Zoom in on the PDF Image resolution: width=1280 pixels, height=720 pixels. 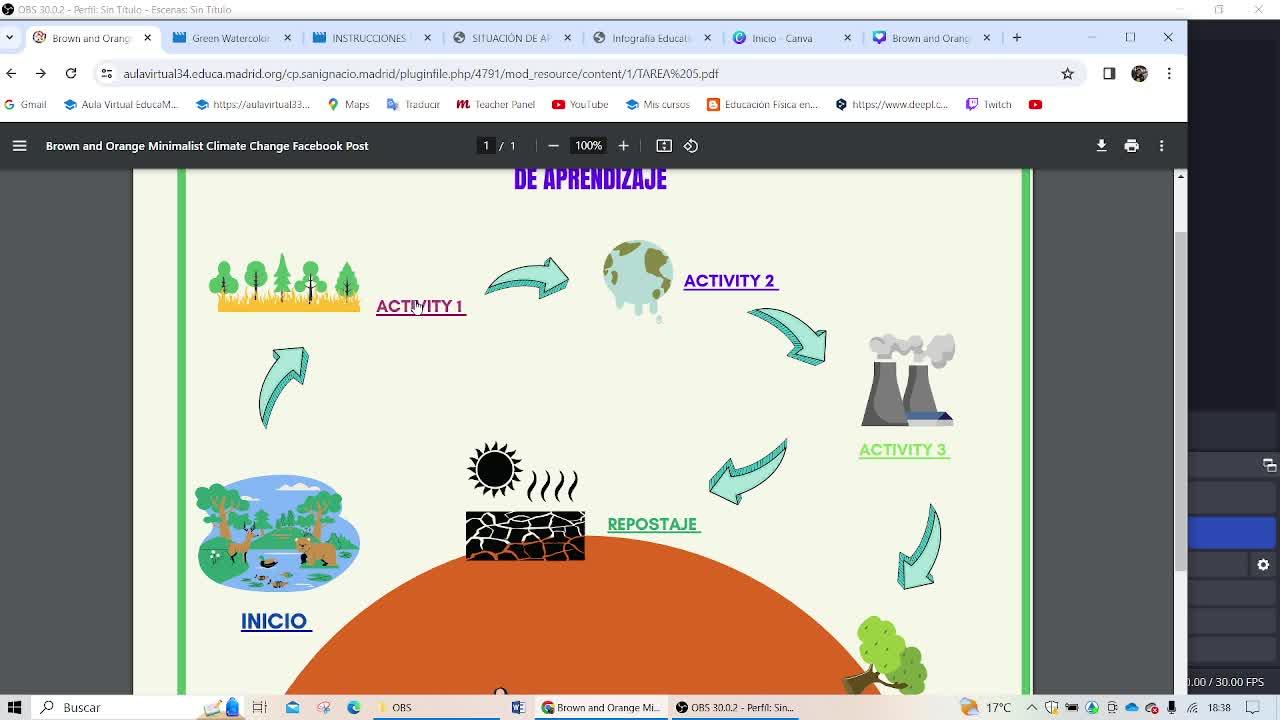pyautogui.click(x=623, y=146)
